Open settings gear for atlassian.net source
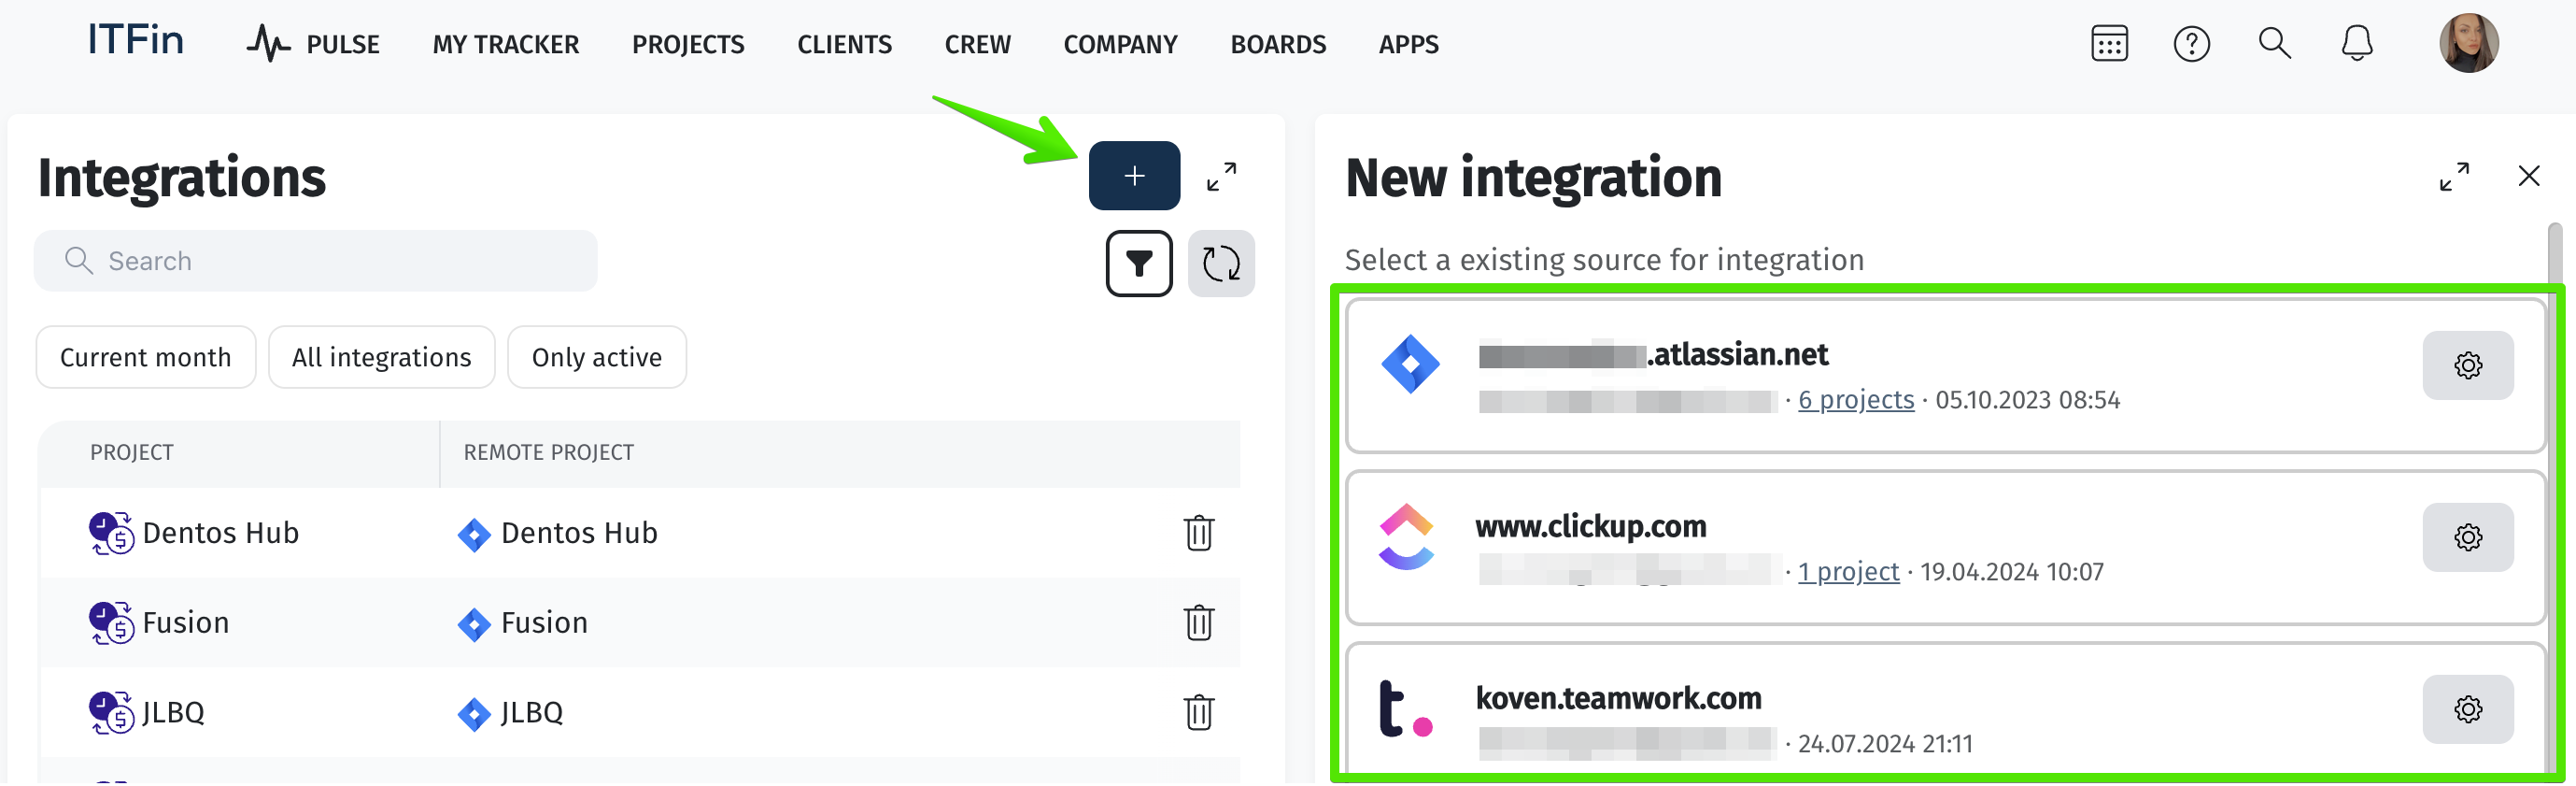 2467,366
